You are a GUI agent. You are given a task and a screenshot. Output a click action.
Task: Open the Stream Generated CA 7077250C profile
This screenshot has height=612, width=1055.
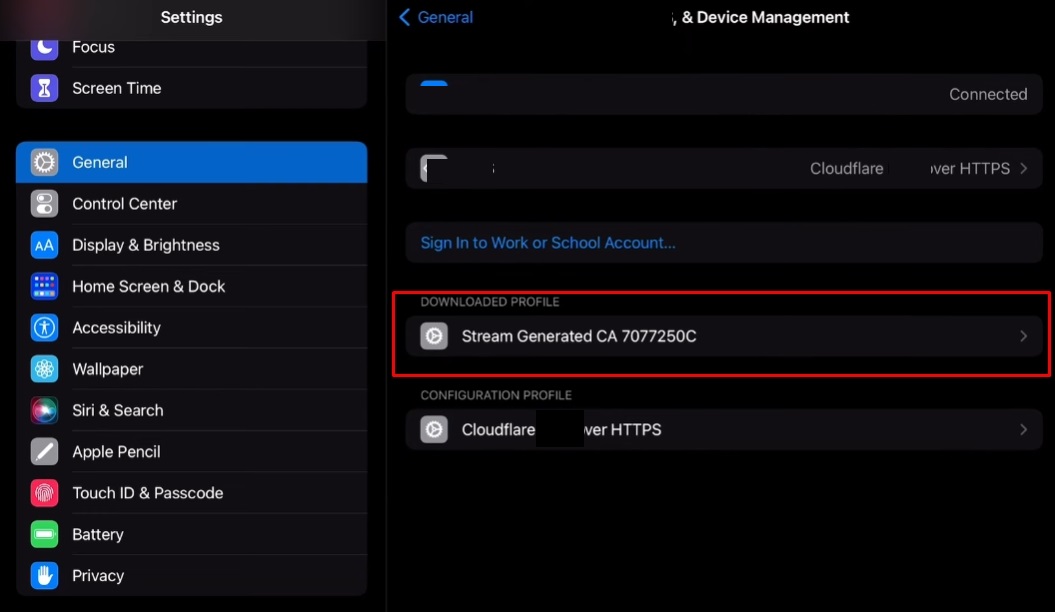pyautogui.click(x=579, y=337)
